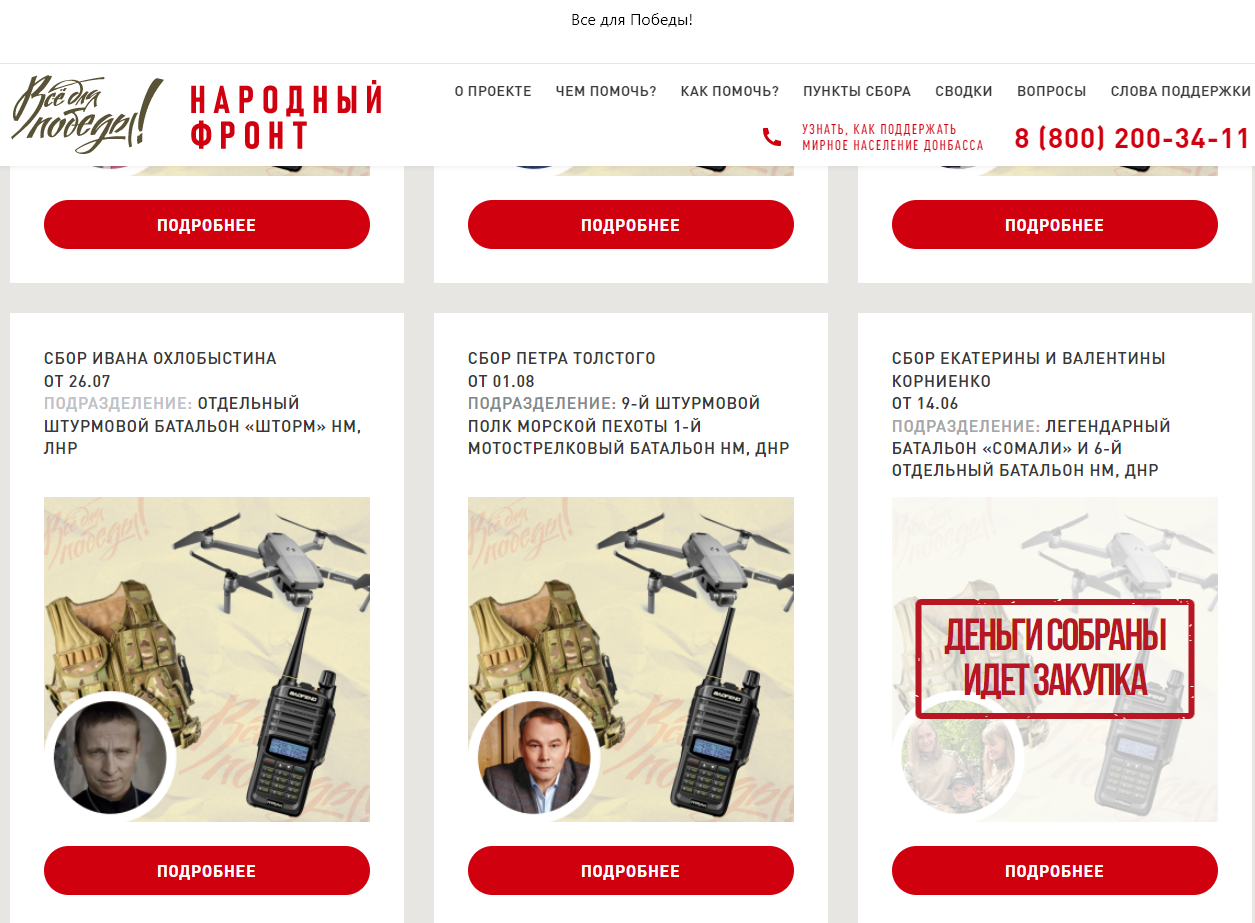Click top-right card's «Подробнее» button

coord(1055,225)
